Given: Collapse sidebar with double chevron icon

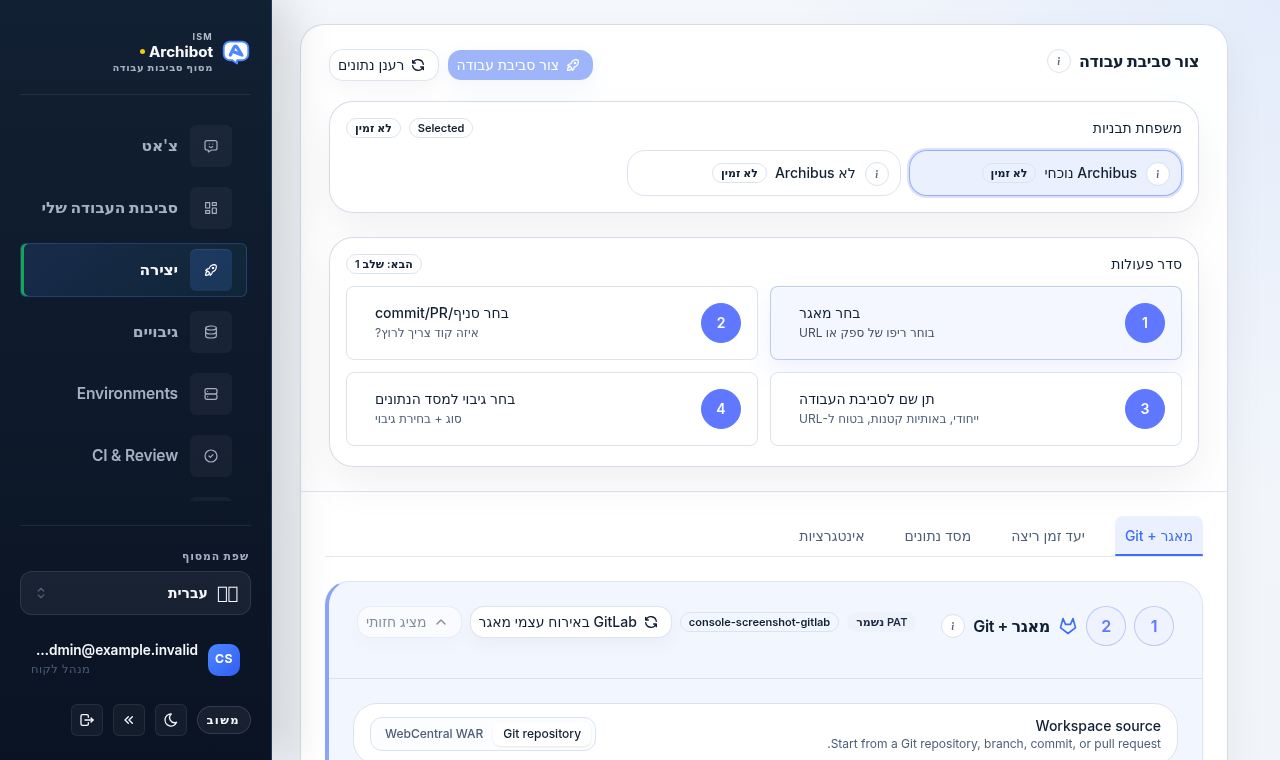Looking at the screenshot, I should [x=129, y=720].
